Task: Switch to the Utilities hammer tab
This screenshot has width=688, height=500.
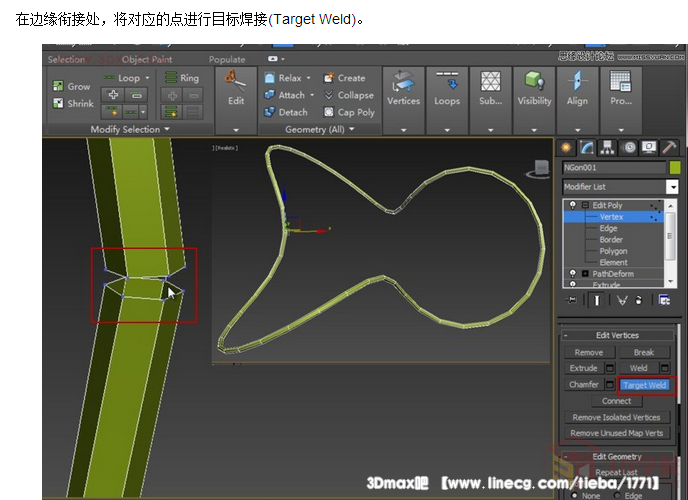Action: tap(669, 147)
